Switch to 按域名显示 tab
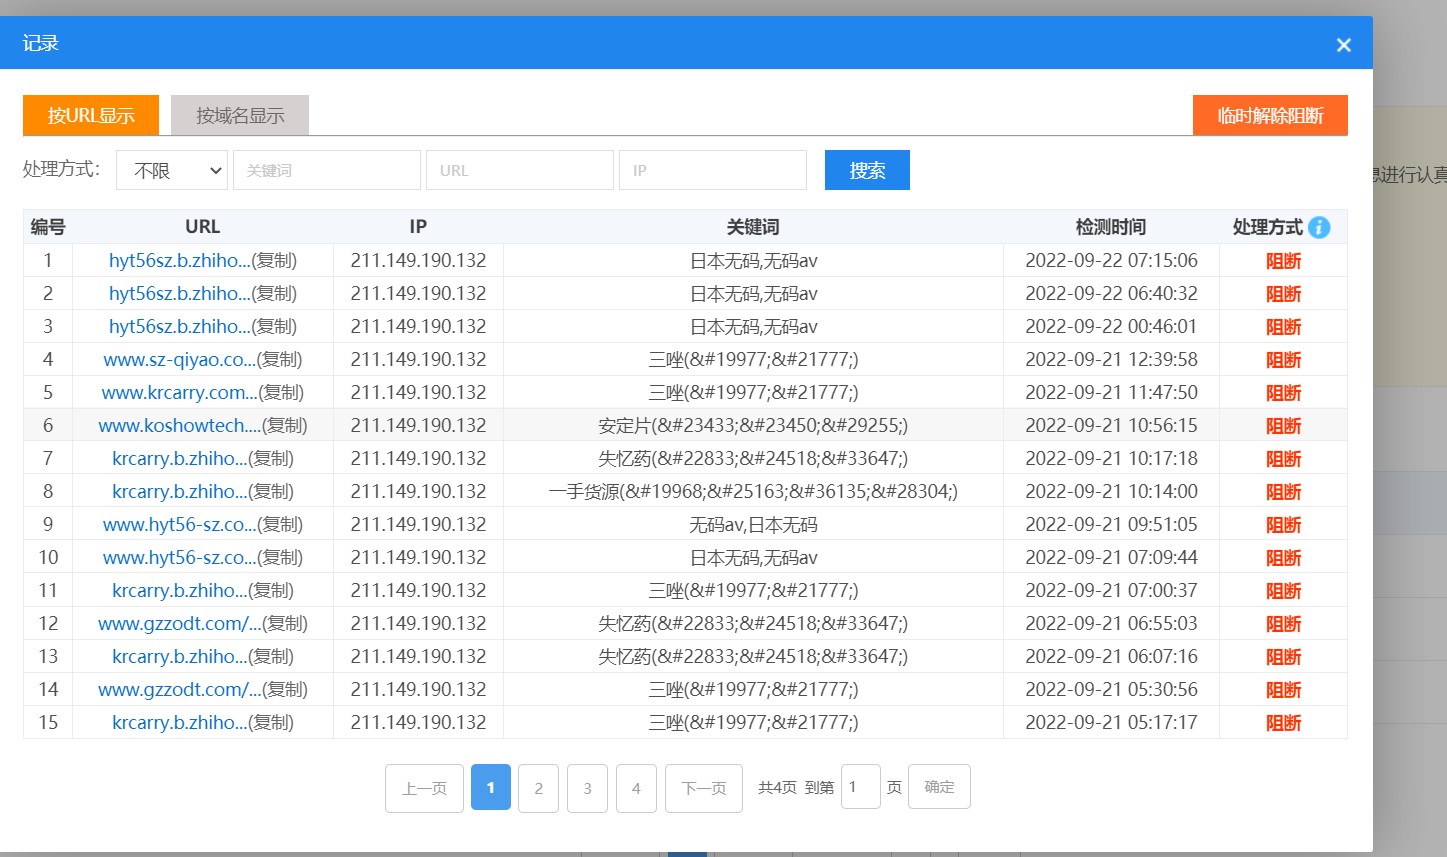The image size is (1447, 857). pyautogui.click(x=240, y=115)
